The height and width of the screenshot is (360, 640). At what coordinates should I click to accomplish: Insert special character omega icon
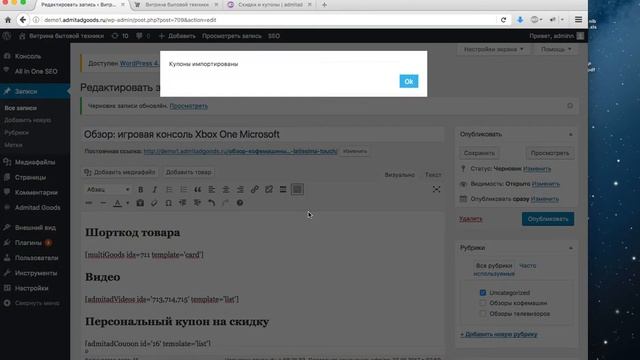point(168,203)
